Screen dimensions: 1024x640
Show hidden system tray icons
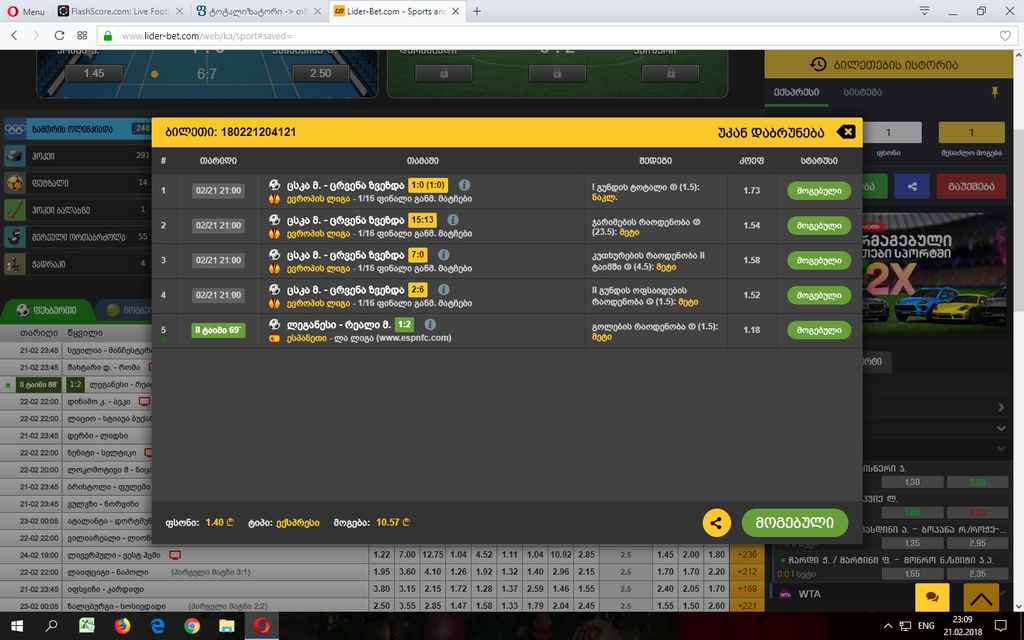tap(888, 626)
